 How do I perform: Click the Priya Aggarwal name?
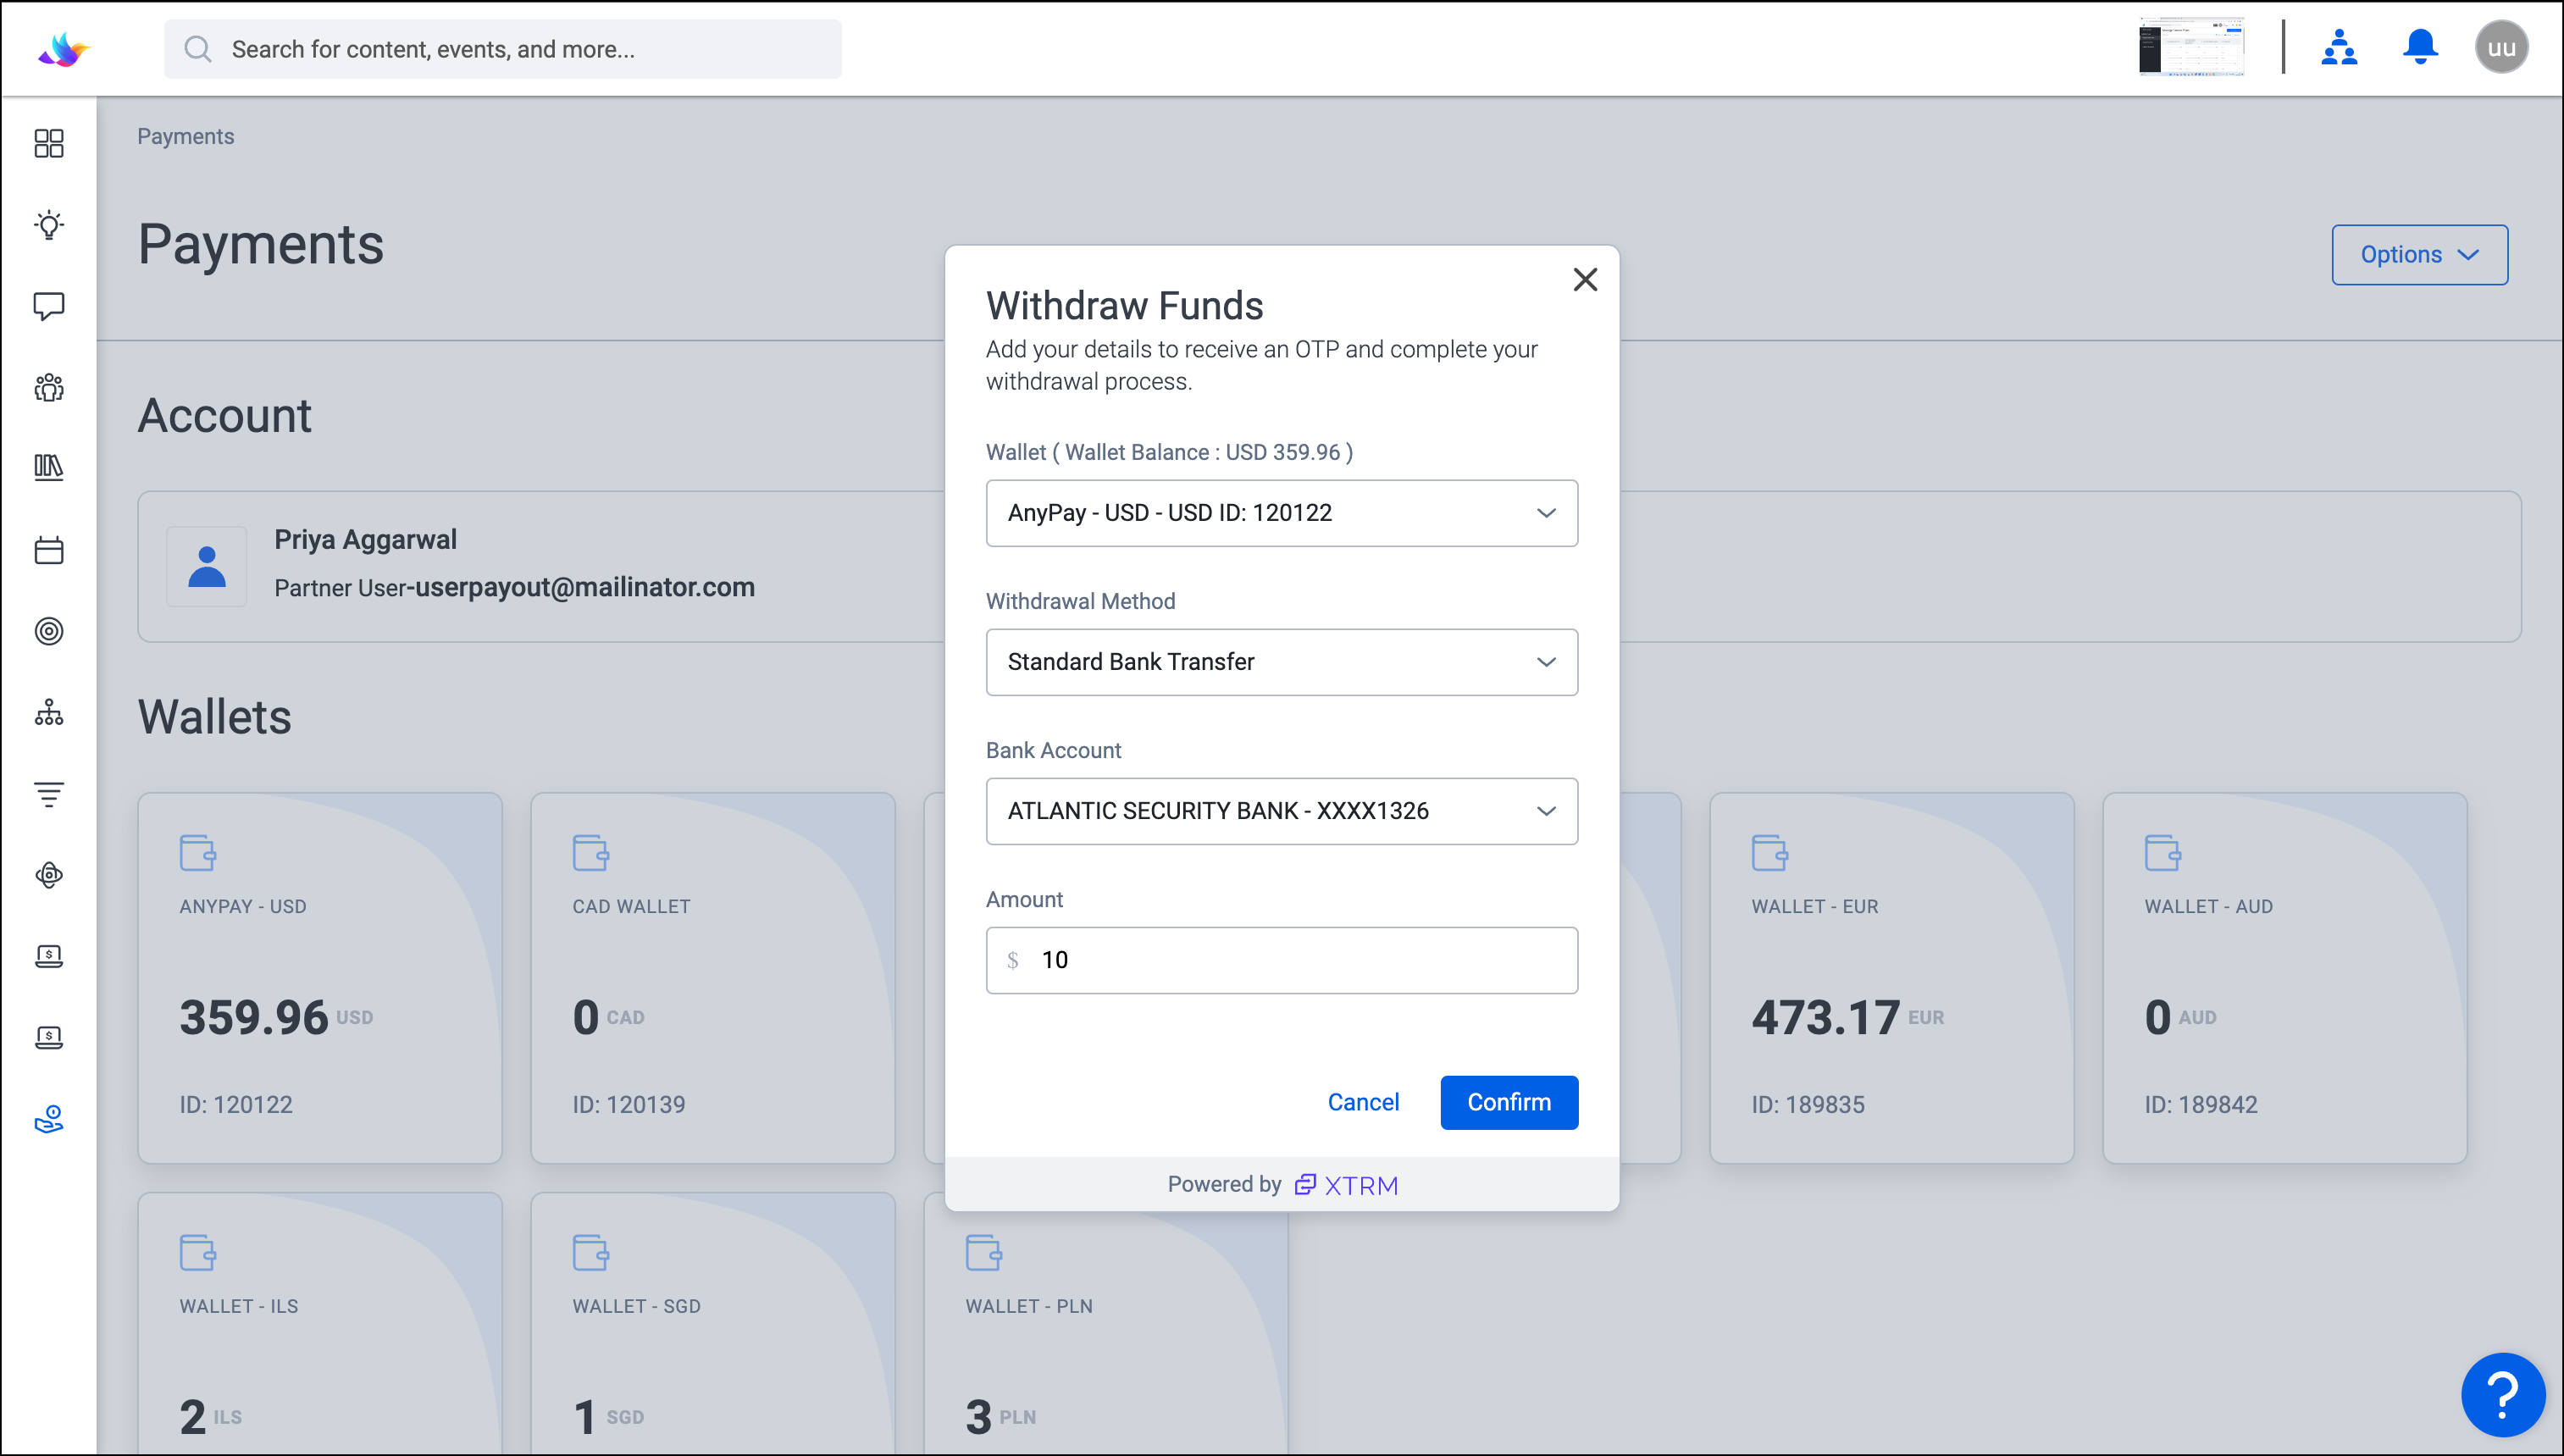365,539
